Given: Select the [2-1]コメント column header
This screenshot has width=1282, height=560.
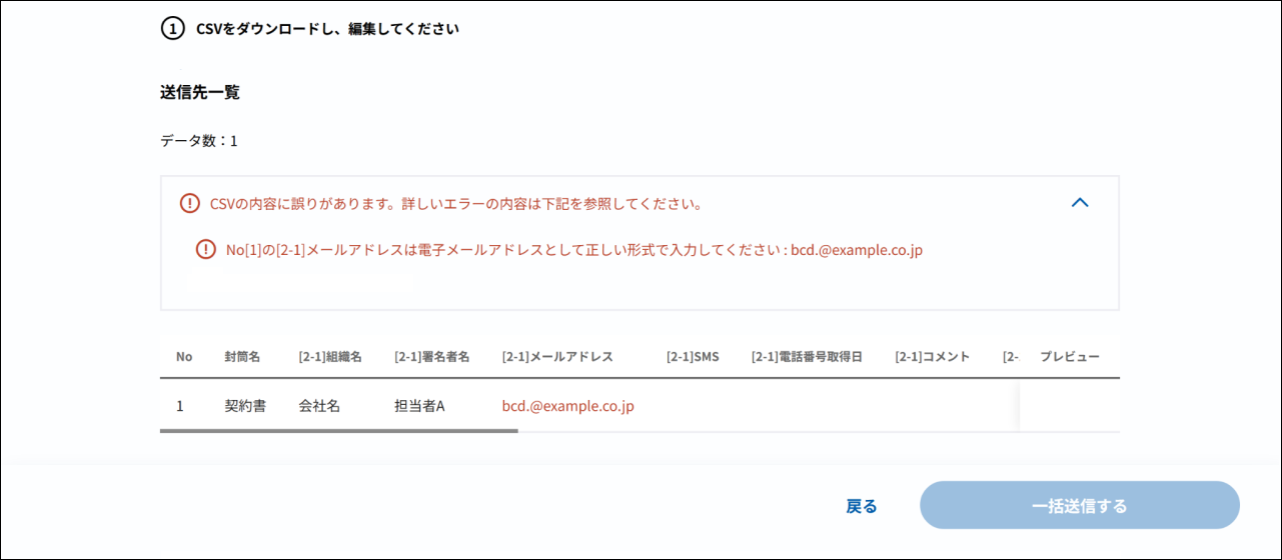Looking at the screenshot, I should (932, 357).
